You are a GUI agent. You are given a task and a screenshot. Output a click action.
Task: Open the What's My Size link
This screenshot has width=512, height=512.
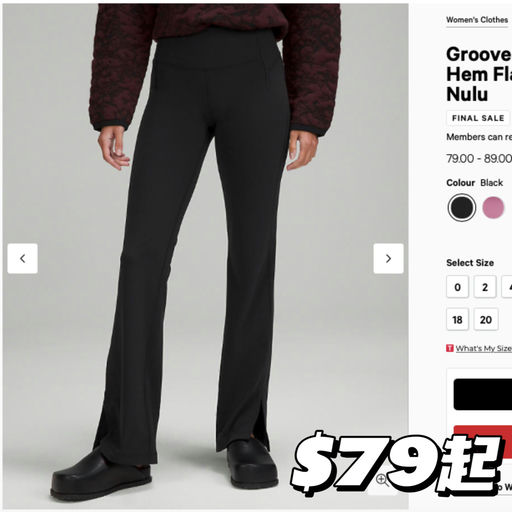(x=484, y=348)
